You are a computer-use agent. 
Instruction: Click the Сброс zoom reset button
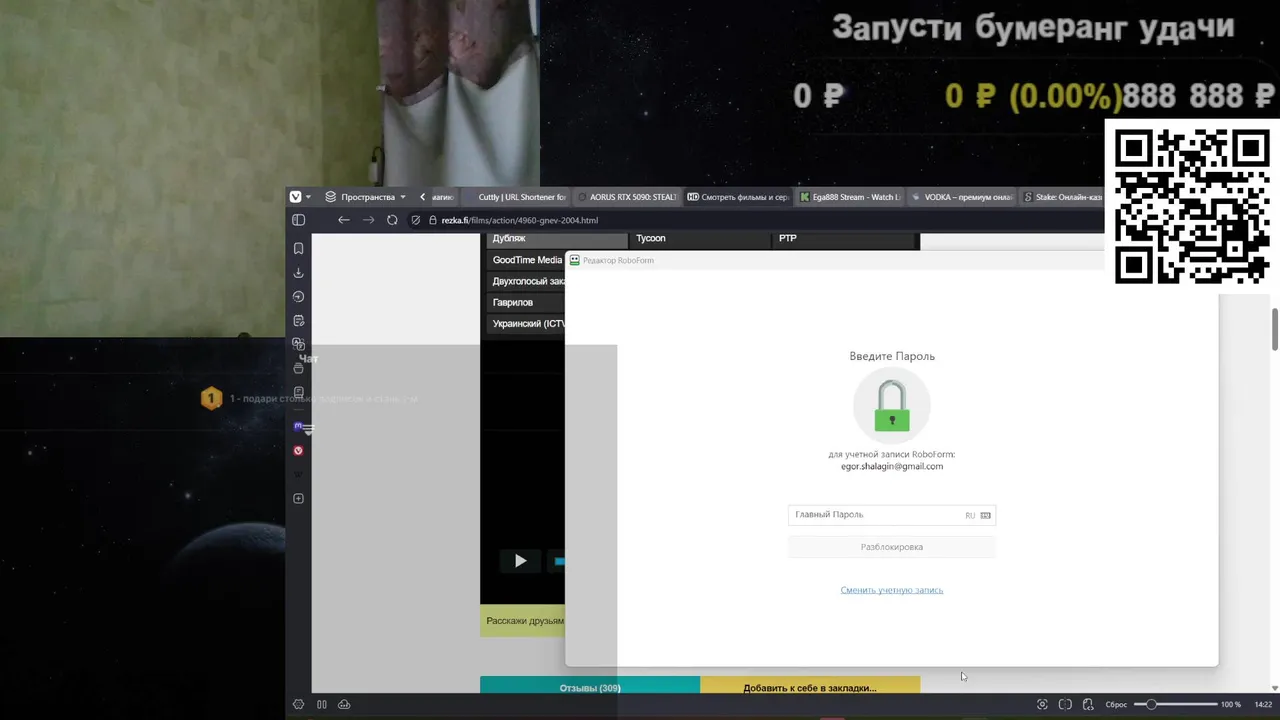click(1116, 704)
